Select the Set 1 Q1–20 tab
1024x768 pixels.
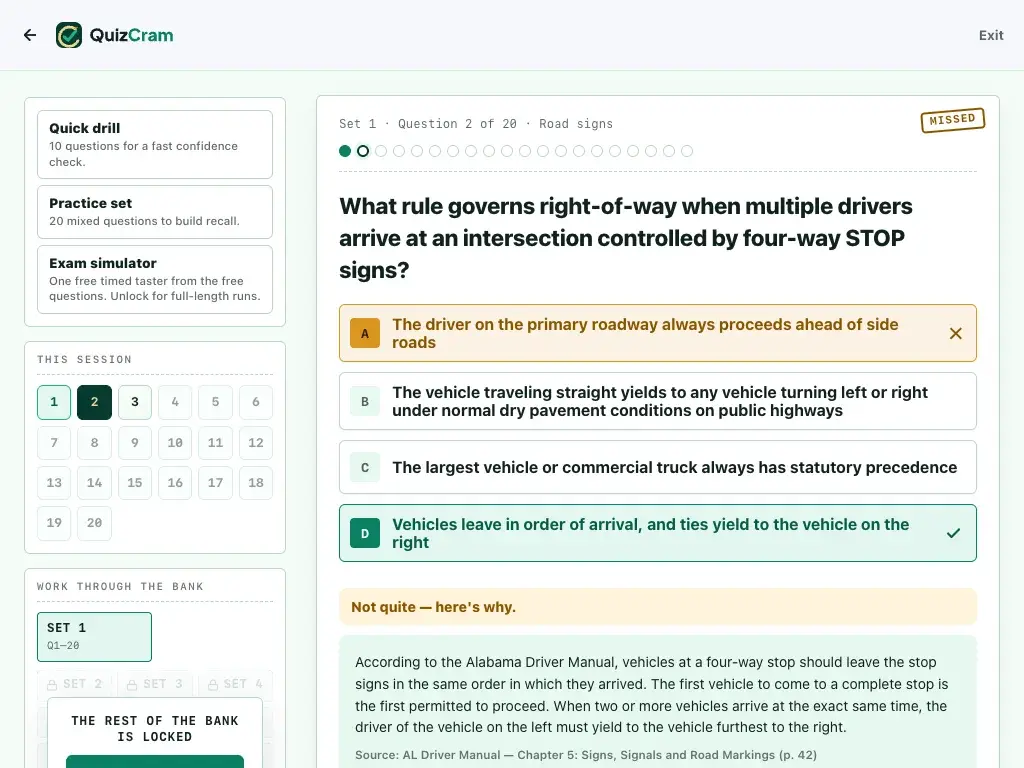point(95,637)
